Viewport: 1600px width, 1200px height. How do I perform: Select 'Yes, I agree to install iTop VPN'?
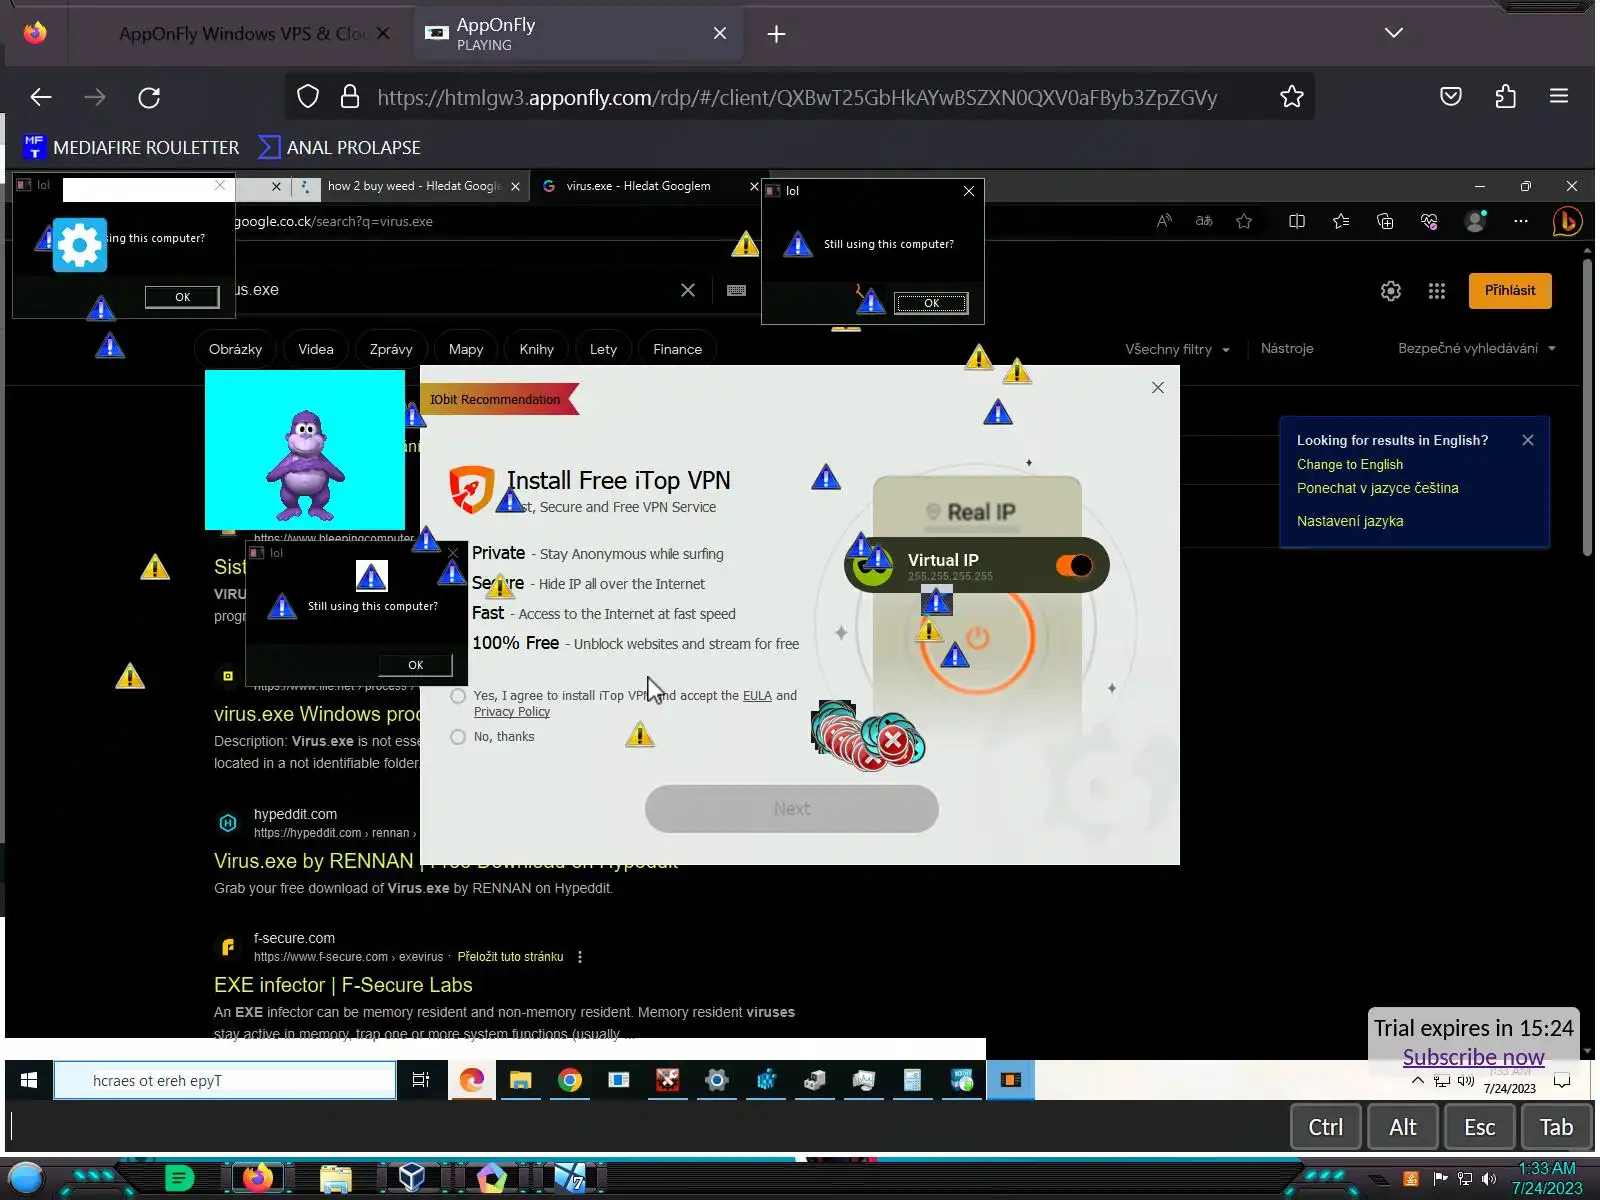click(x=458, y=696)
